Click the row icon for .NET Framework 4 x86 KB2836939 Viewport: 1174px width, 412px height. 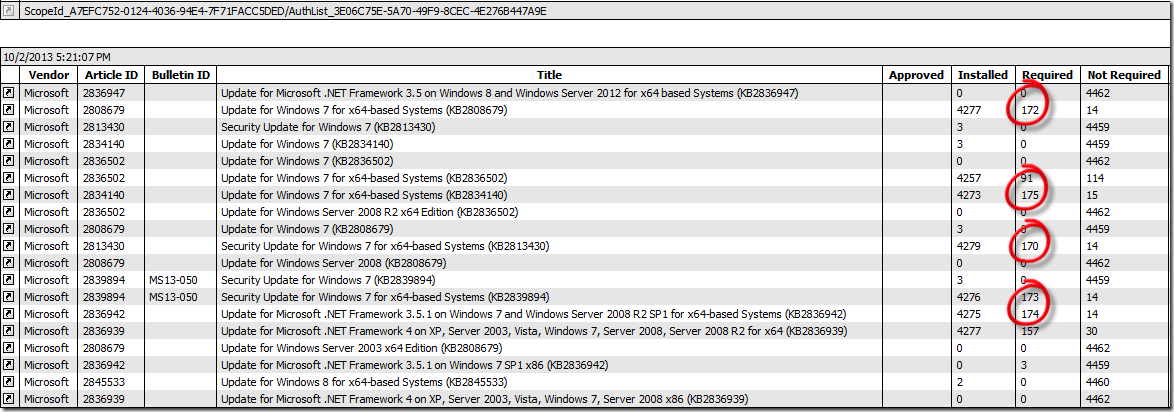[9, 399]
